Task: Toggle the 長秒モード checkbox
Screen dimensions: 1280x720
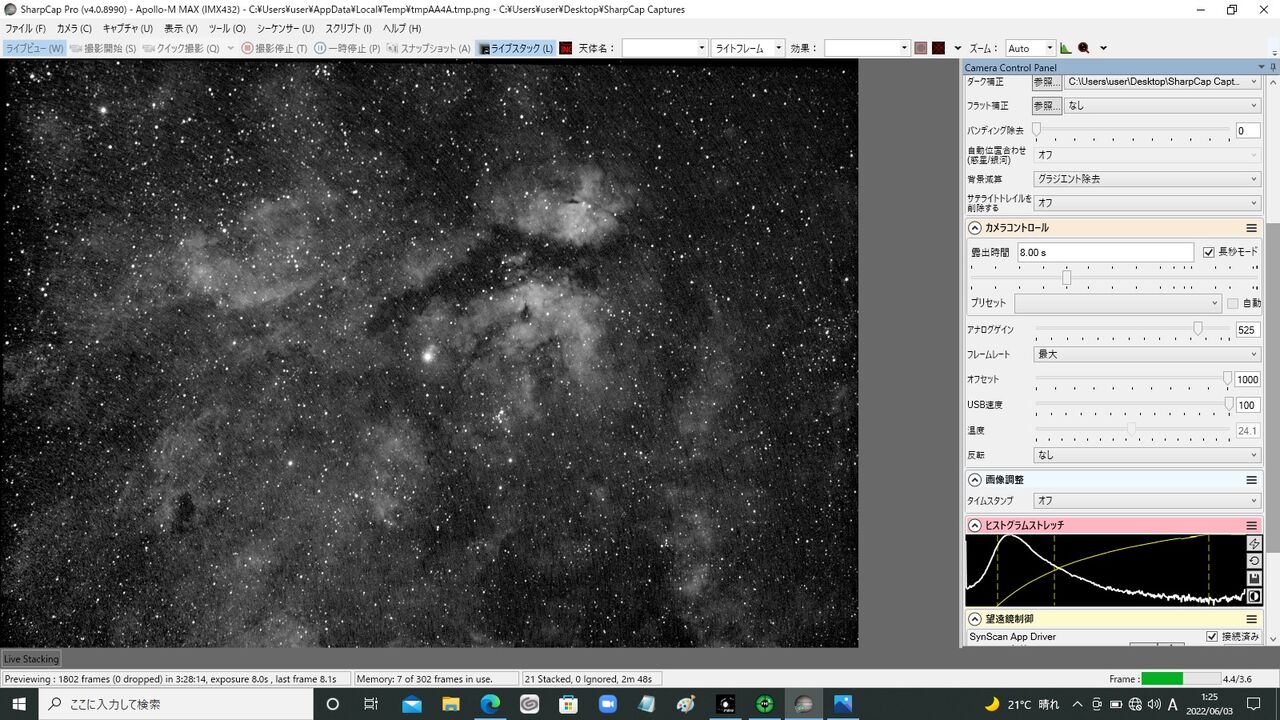Action: [x=1209, y=252]
